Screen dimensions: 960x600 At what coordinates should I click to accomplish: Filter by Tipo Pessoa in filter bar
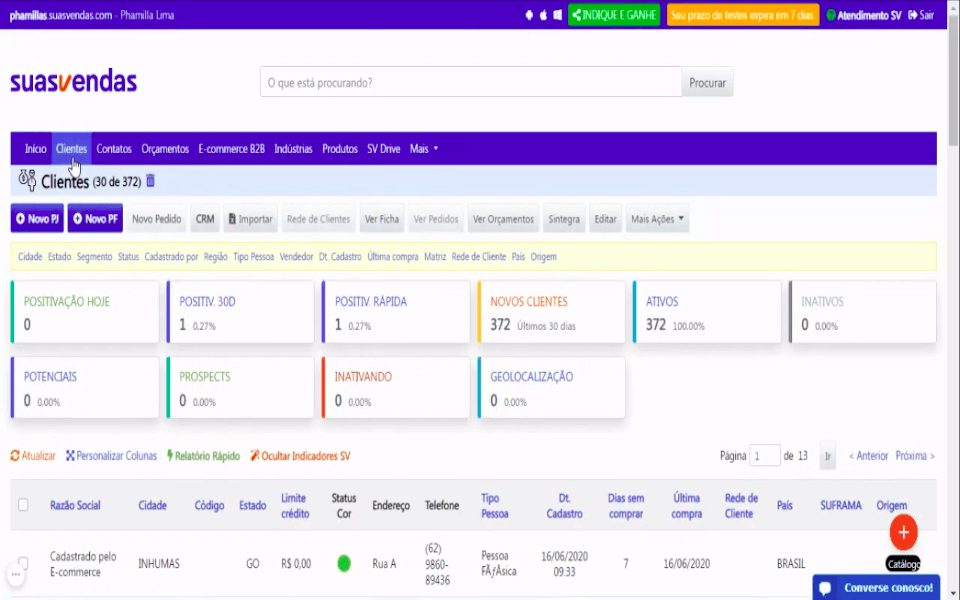pos(253,257)
